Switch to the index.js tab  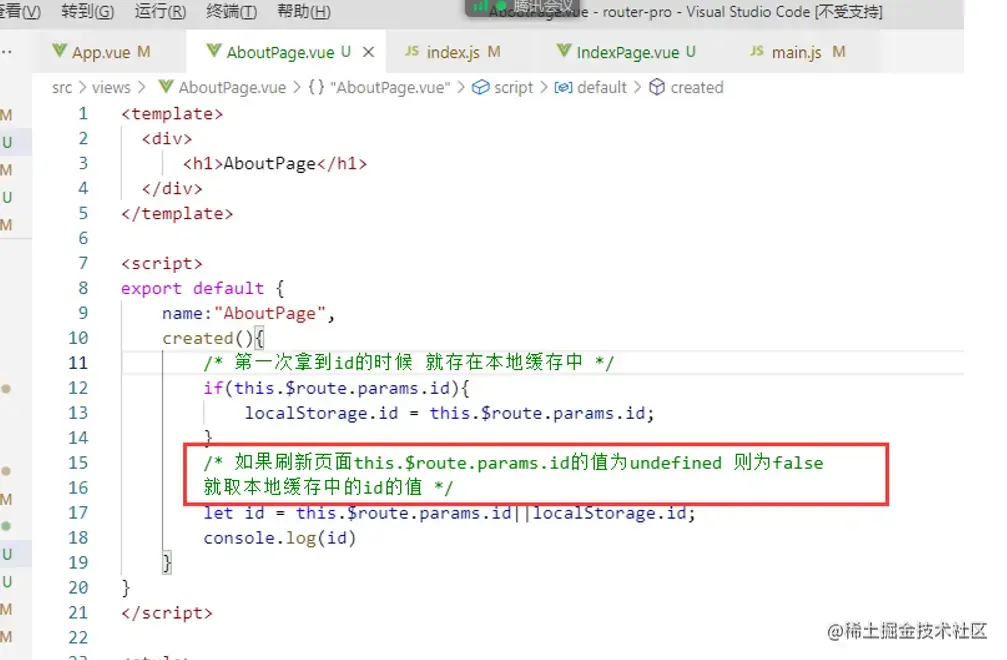click(453, 52)
